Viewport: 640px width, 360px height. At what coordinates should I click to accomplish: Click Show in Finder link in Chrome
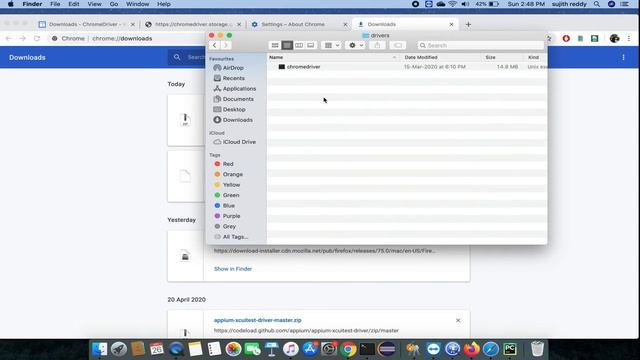pyautogui.click(x=233, y=269)
